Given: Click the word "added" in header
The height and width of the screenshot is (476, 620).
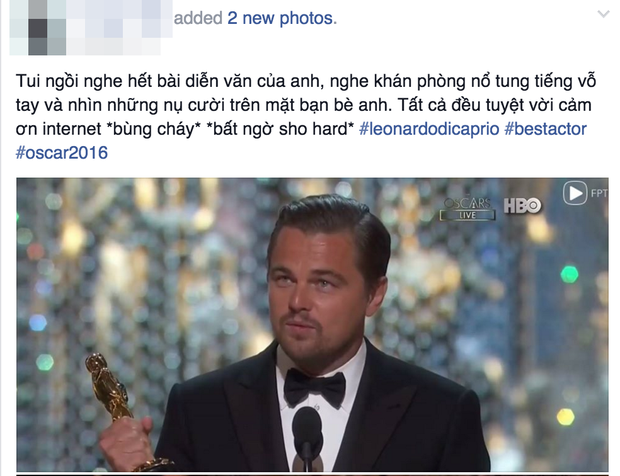Looking at the screenshot, I should [198, 18].
